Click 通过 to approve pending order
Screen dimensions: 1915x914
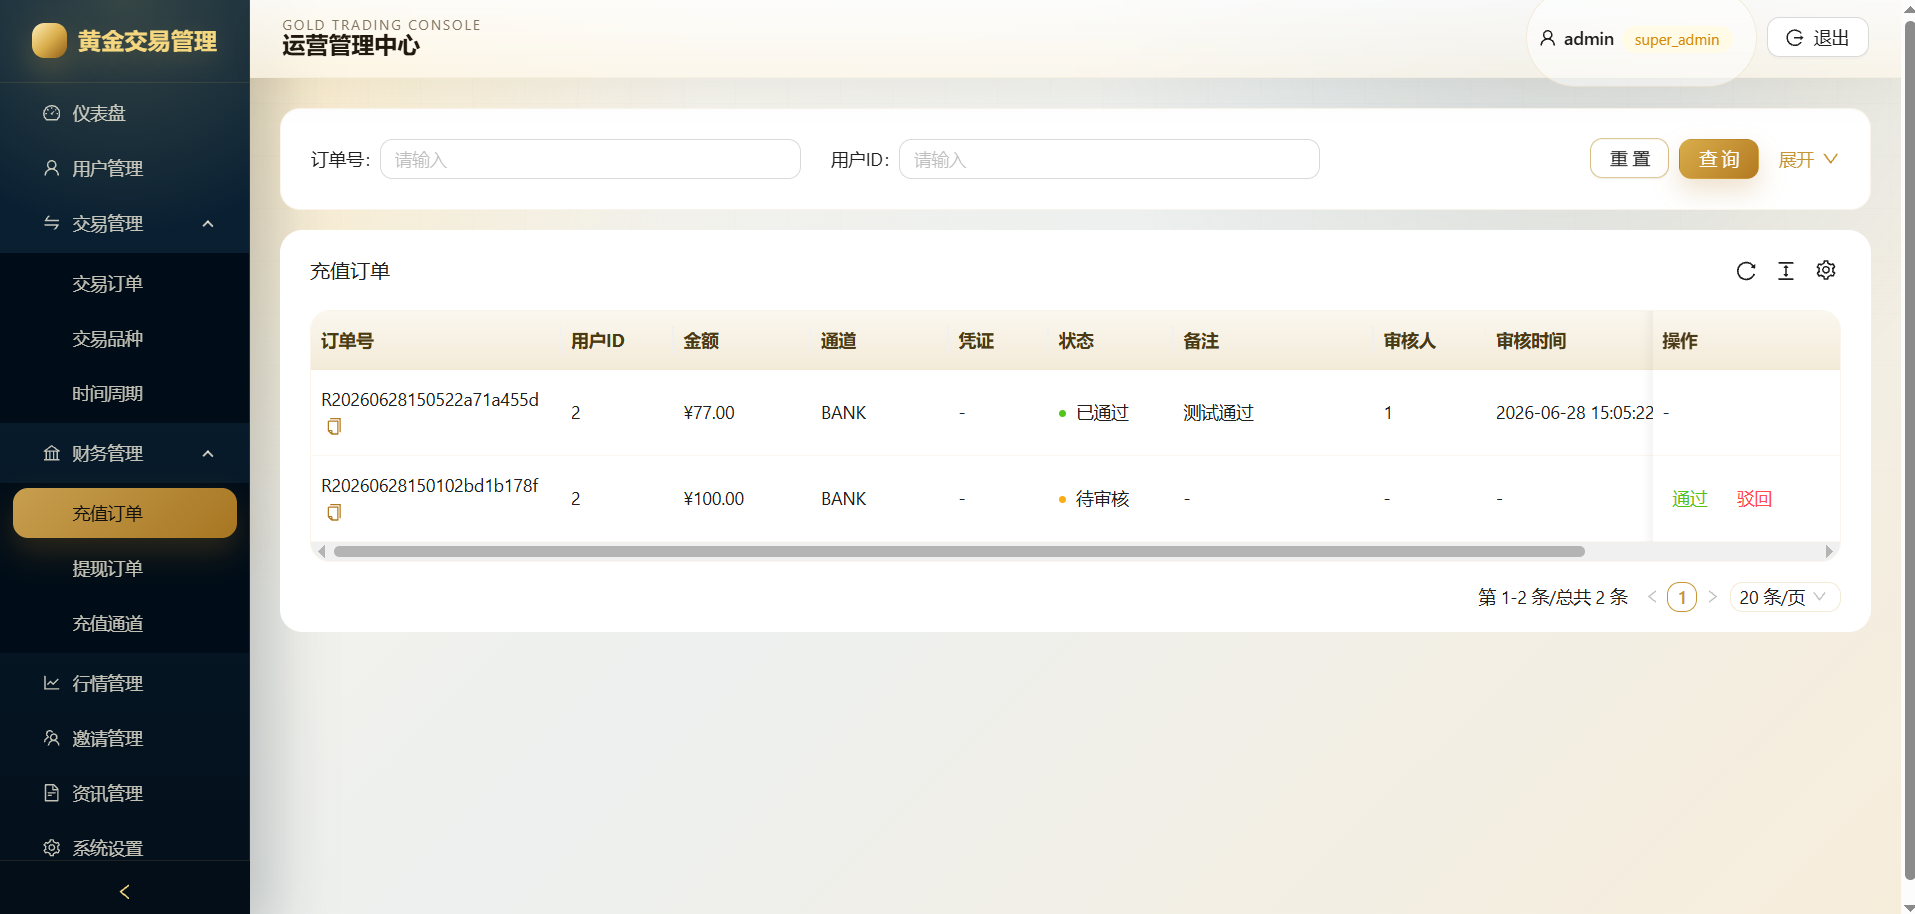(x=1689, y=499)
